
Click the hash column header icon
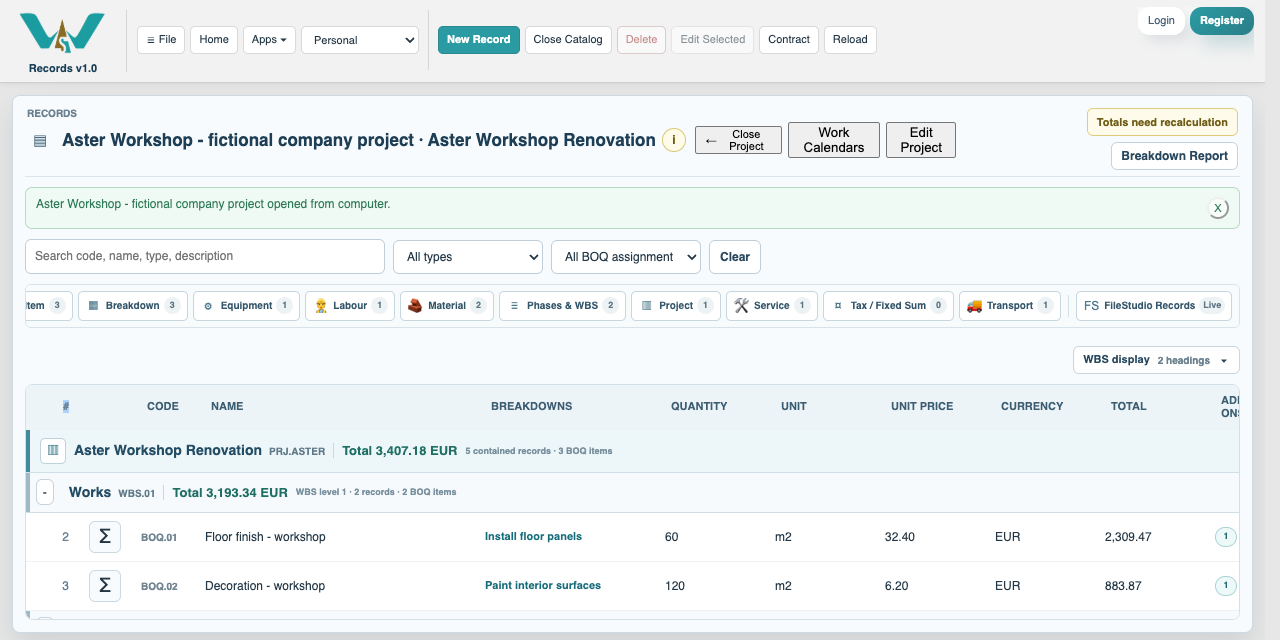tap(66, 406)
